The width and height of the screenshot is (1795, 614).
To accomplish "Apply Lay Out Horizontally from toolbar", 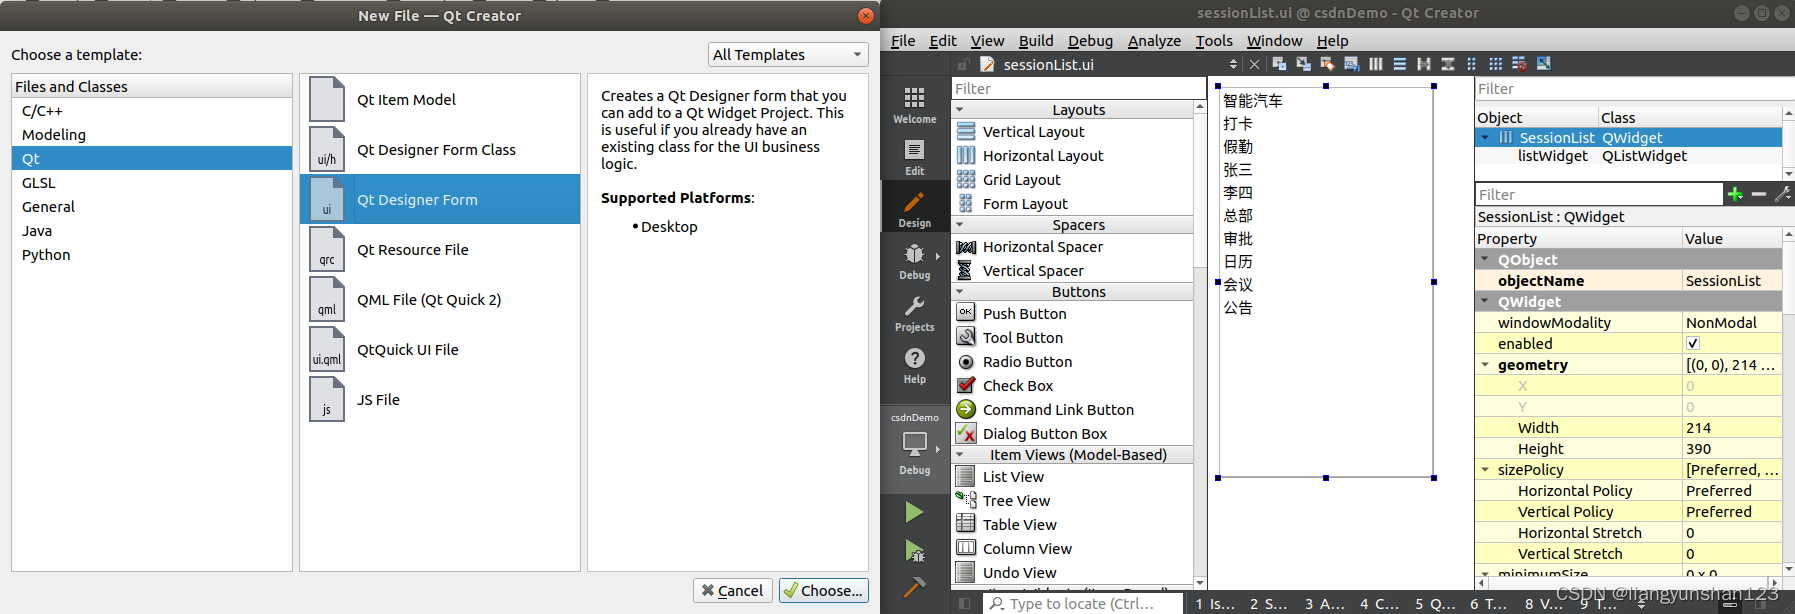I will coord(1376,64).
